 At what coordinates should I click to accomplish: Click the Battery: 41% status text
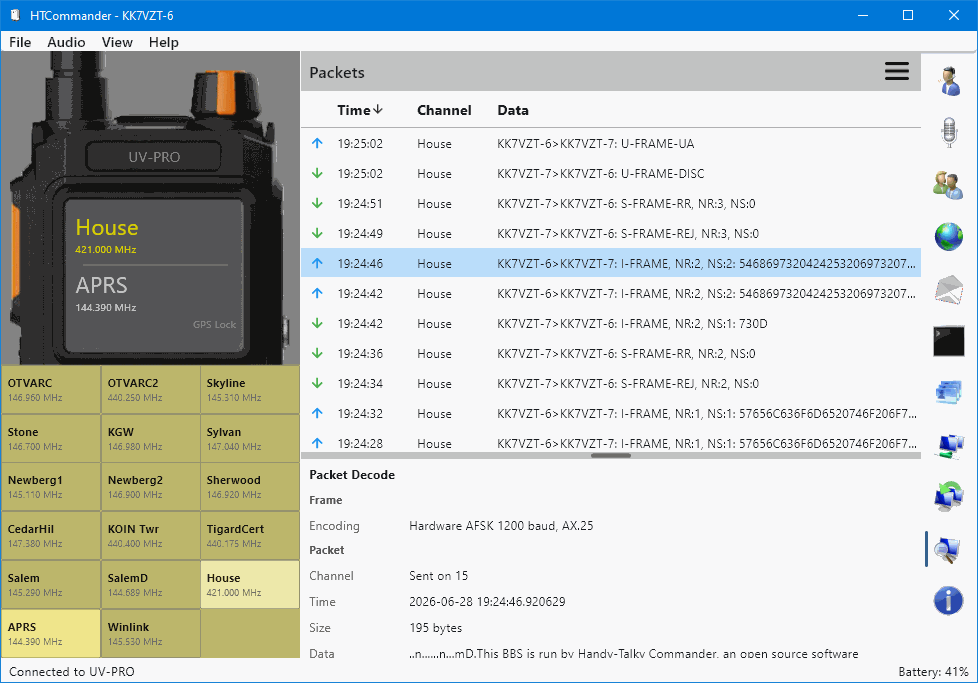coord(933,672)
